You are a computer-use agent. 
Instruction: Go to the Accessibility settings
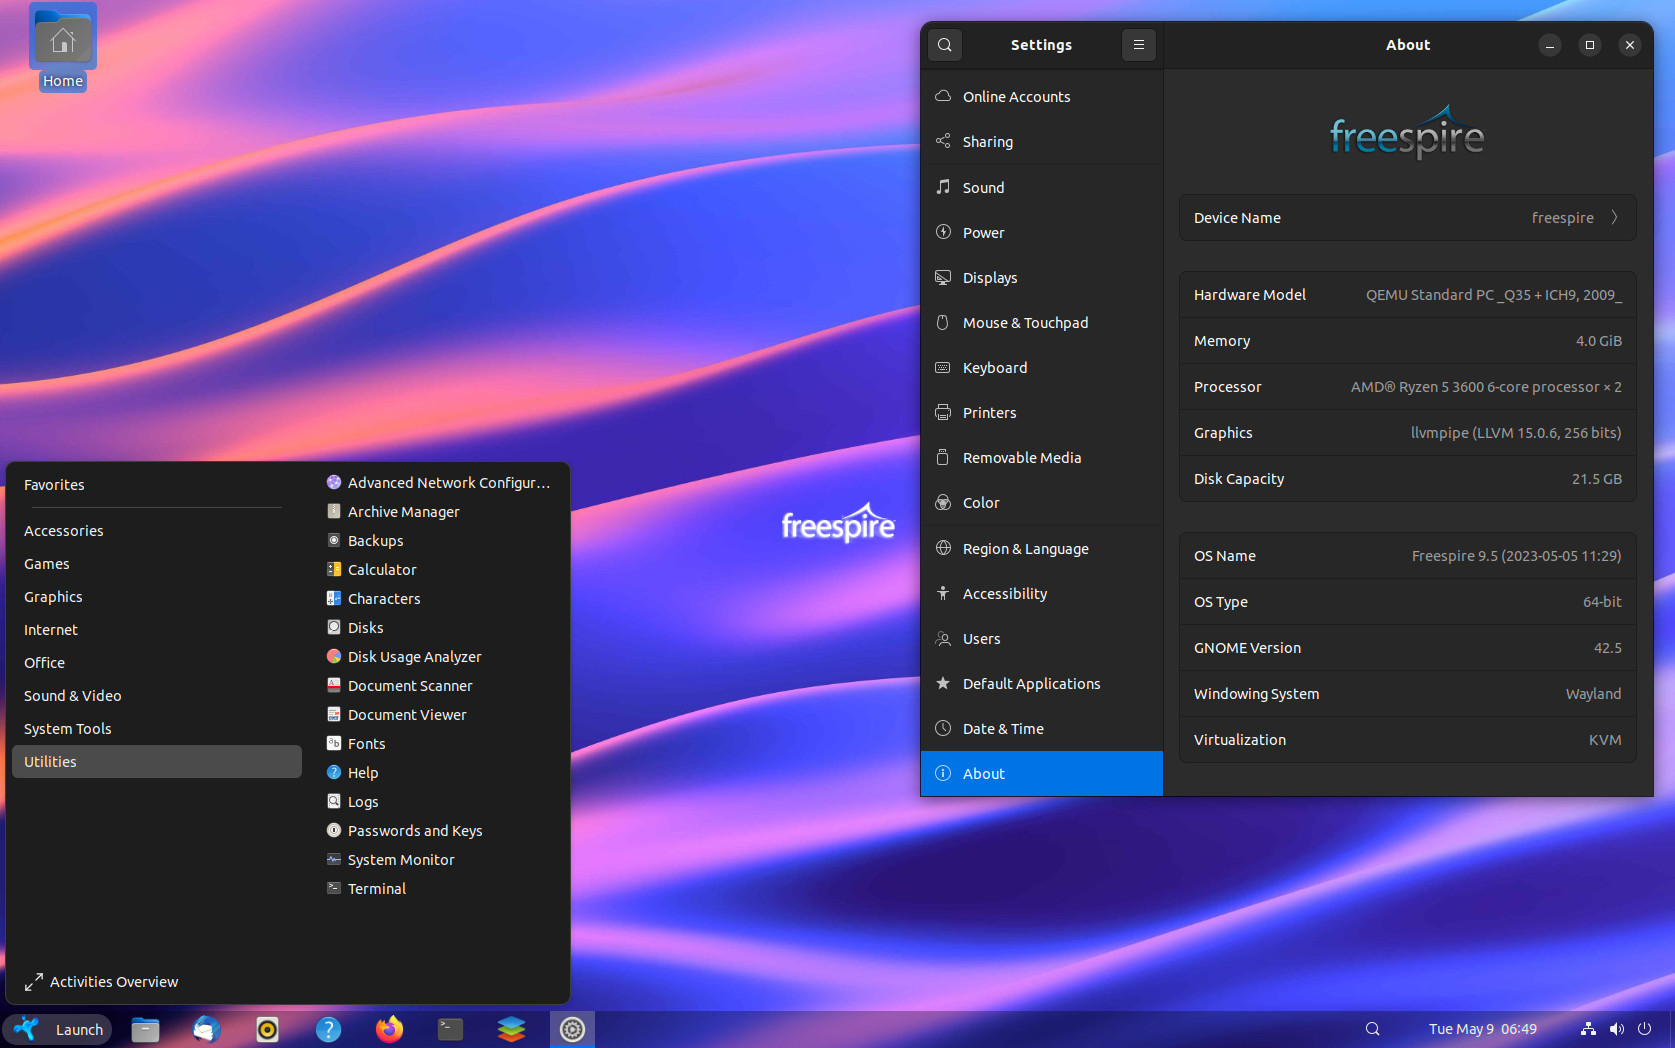(1042, 593)
